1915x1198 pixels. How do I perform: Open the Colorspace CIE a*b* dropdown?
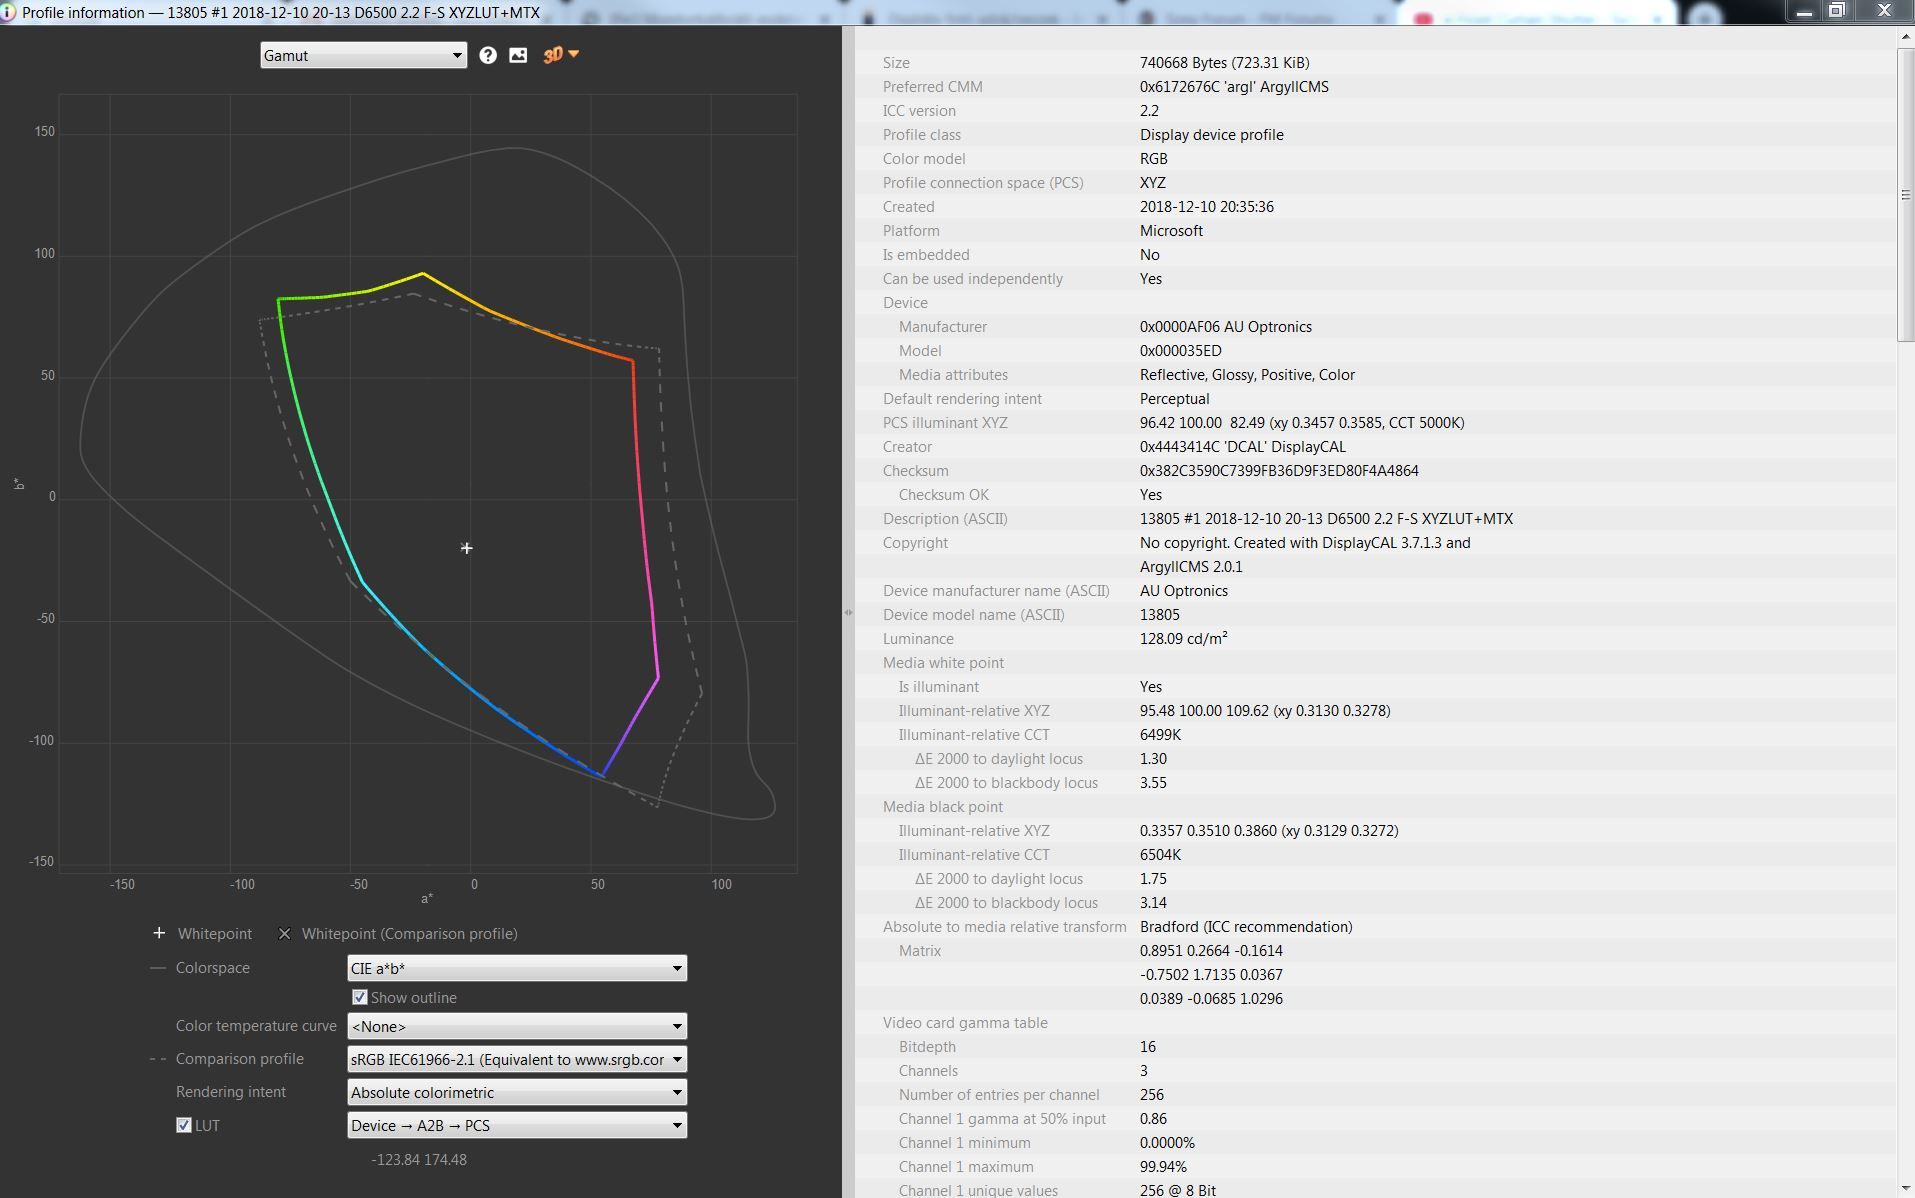pos(517,968)
